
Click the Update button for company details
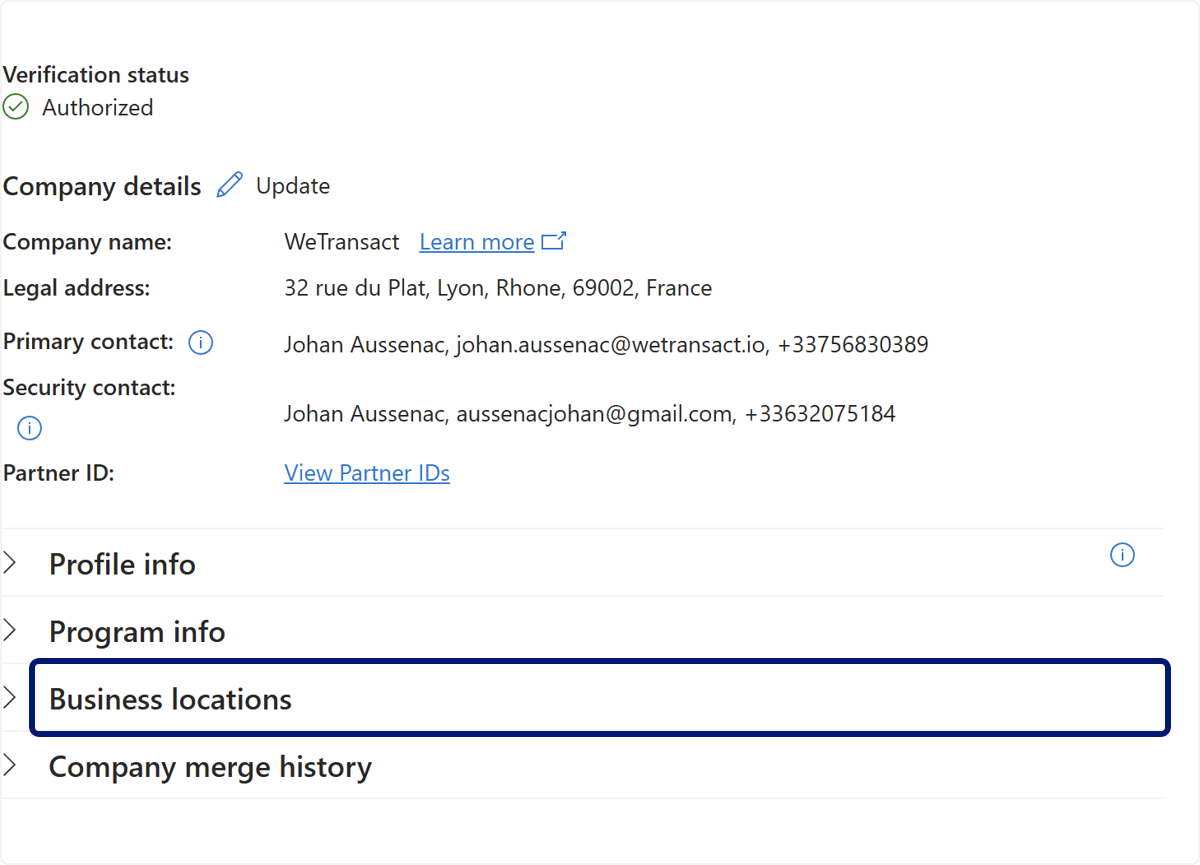point(293,186)
